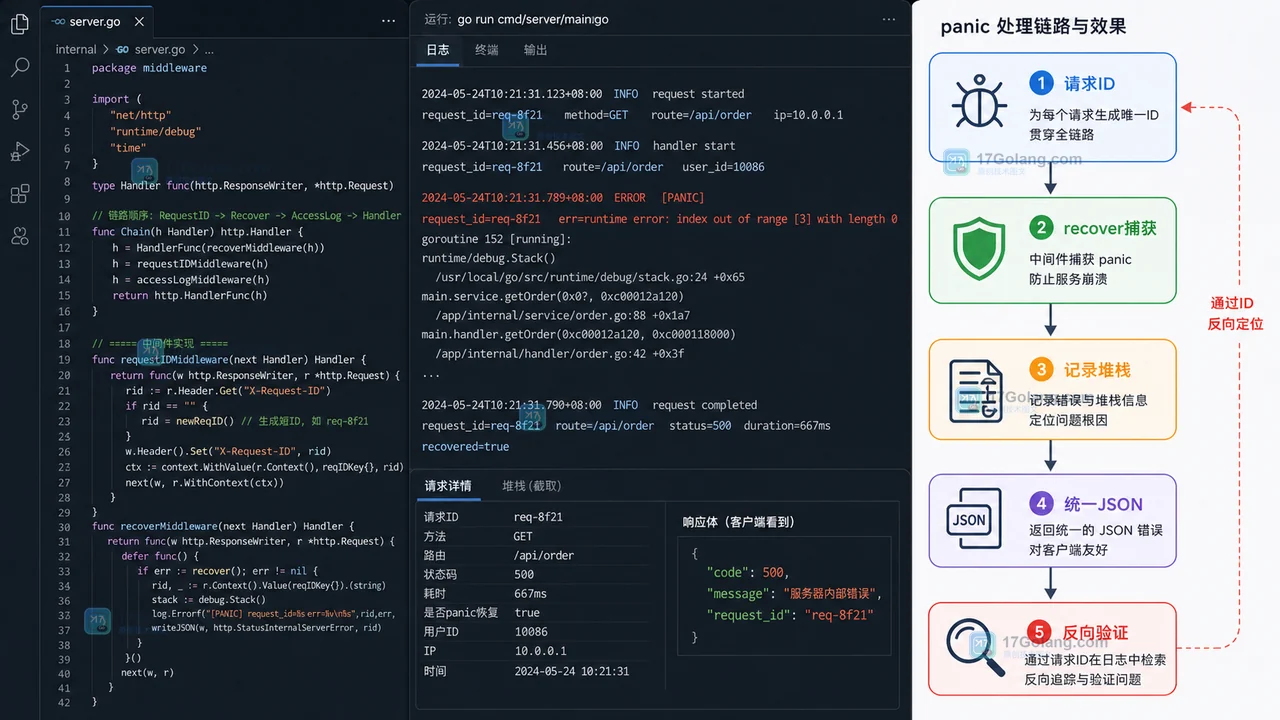
Task: Click the 反向验证 step title
Action: [x=1097, y=632]
